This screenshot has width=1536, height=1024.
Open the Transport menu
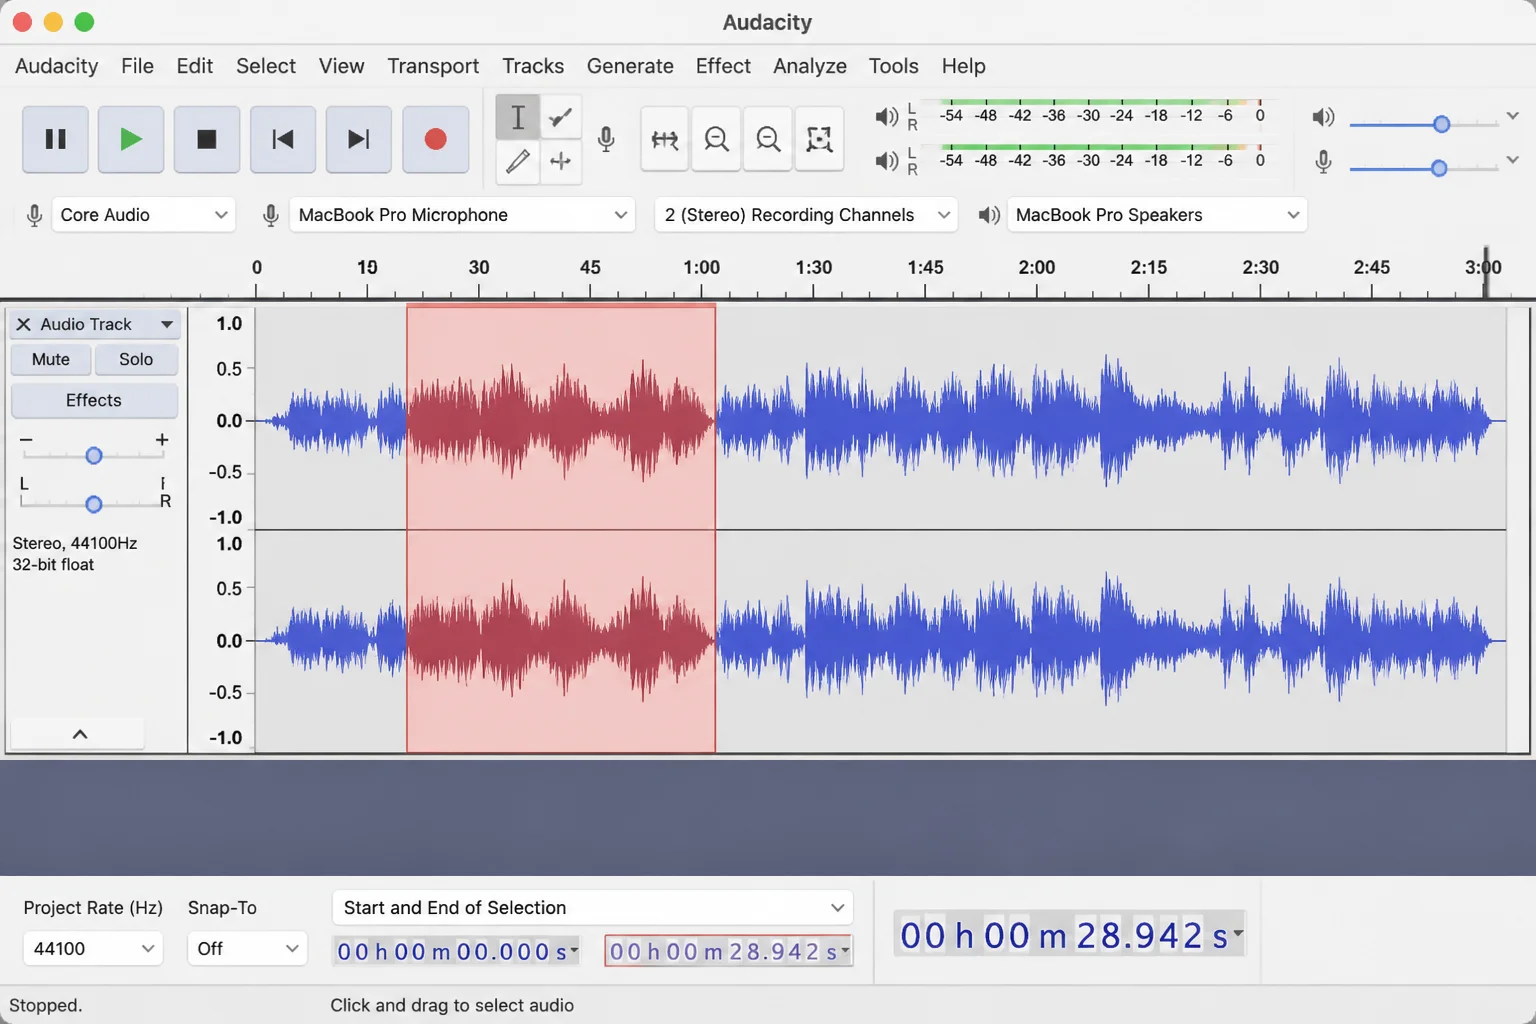433,66
